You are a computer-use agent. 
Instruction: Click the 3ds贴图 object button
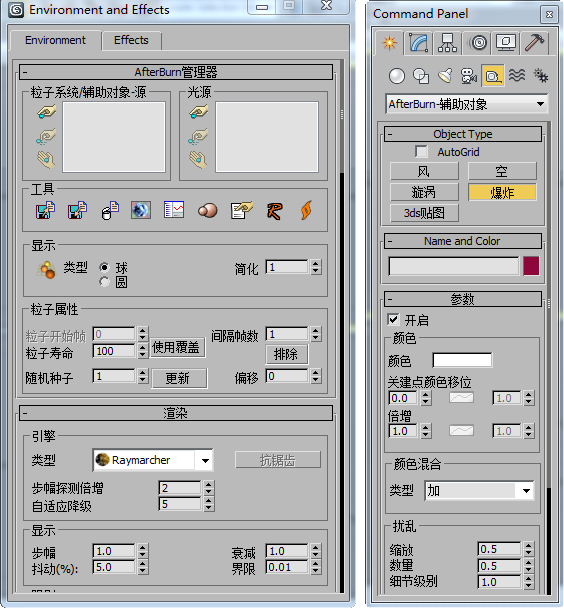[424, 213]
